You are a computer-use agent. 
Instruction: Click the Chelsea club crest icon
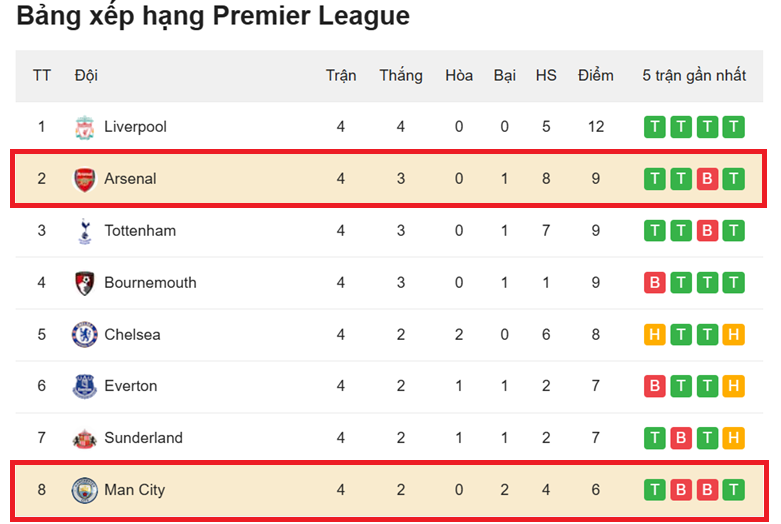click(84, 334)
